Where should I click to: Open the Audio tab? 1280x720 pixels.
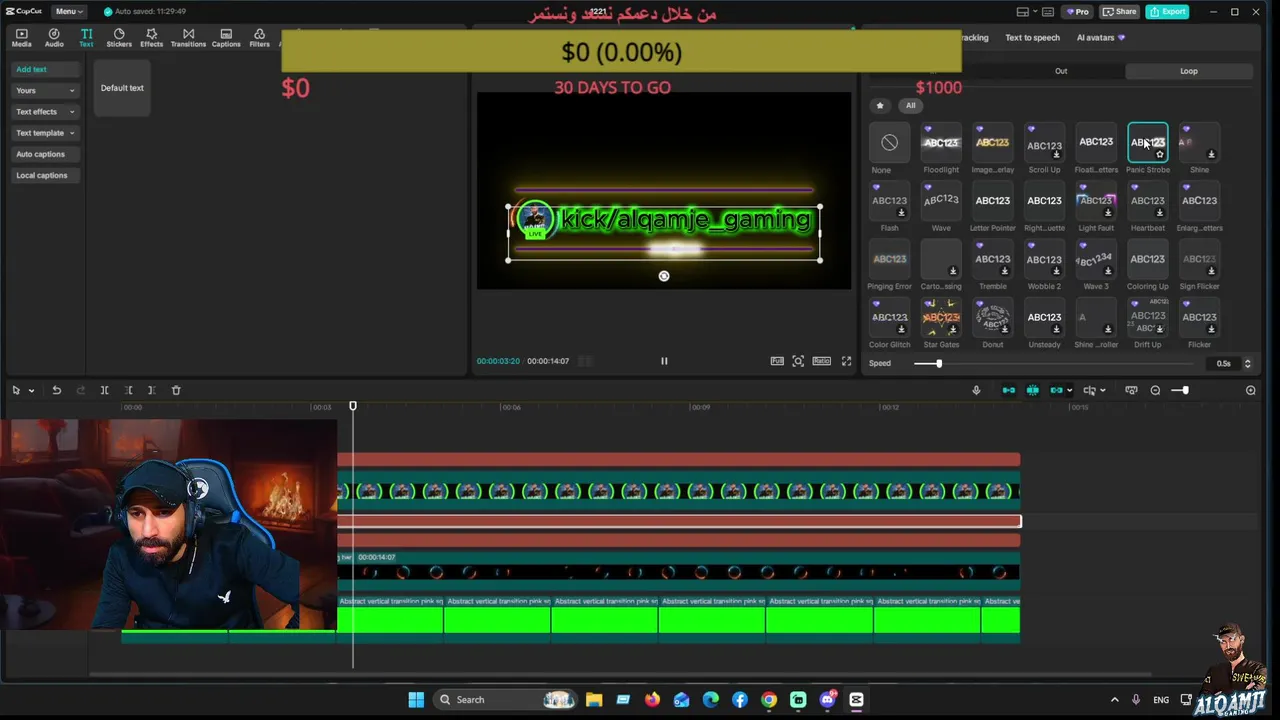[54, 38]
